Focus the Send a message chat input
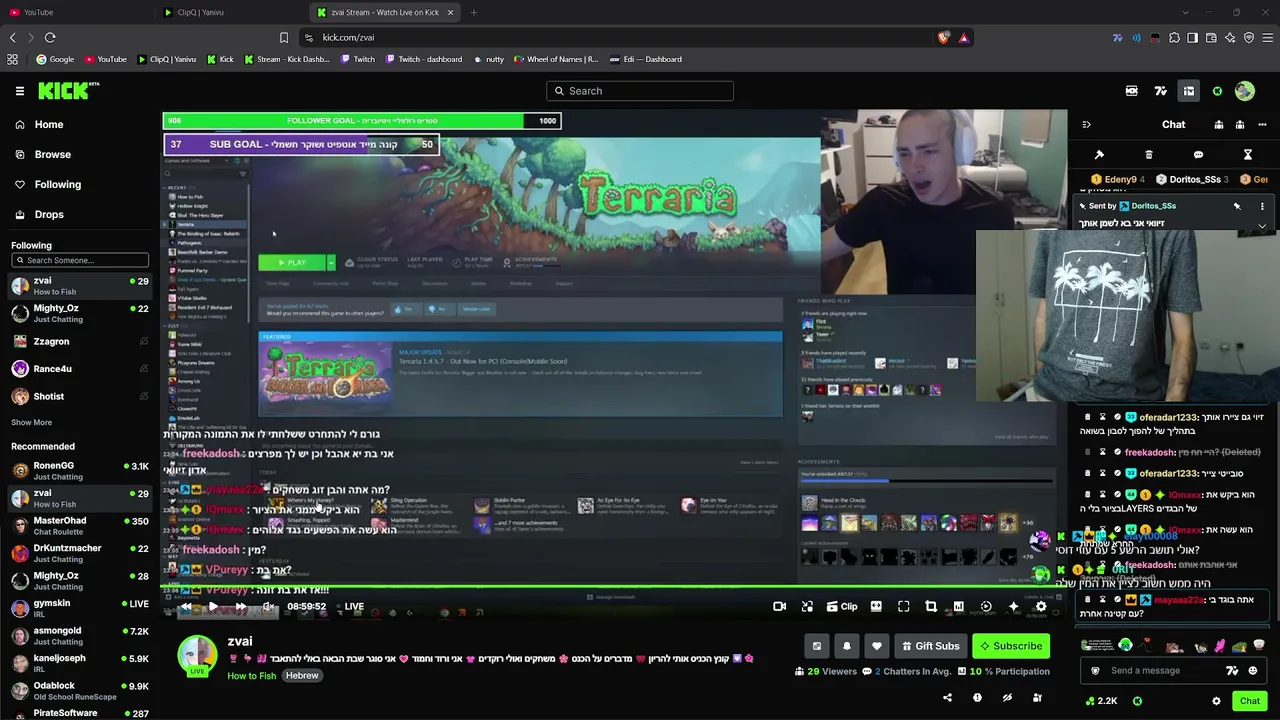This screenshot has width=1280, height=720. coord(1160,670)
